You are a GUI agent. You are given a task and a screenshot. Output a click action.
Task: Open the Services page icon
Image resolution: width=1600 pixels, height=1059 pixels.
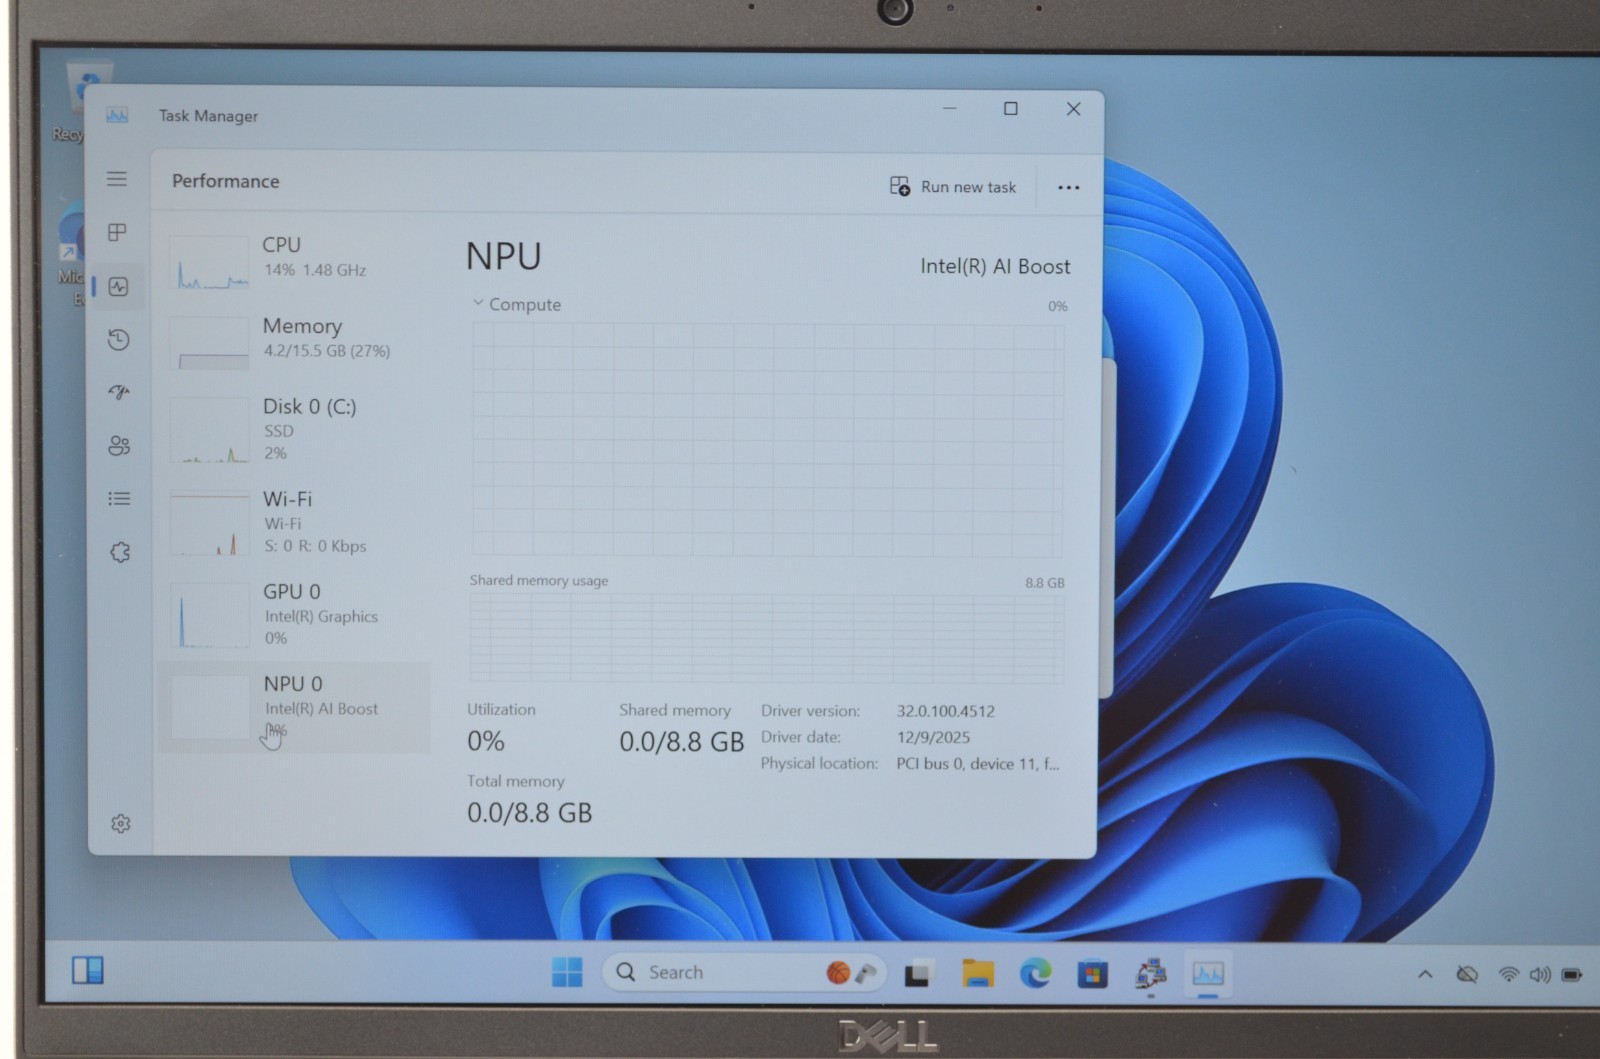tap(120, 552)
